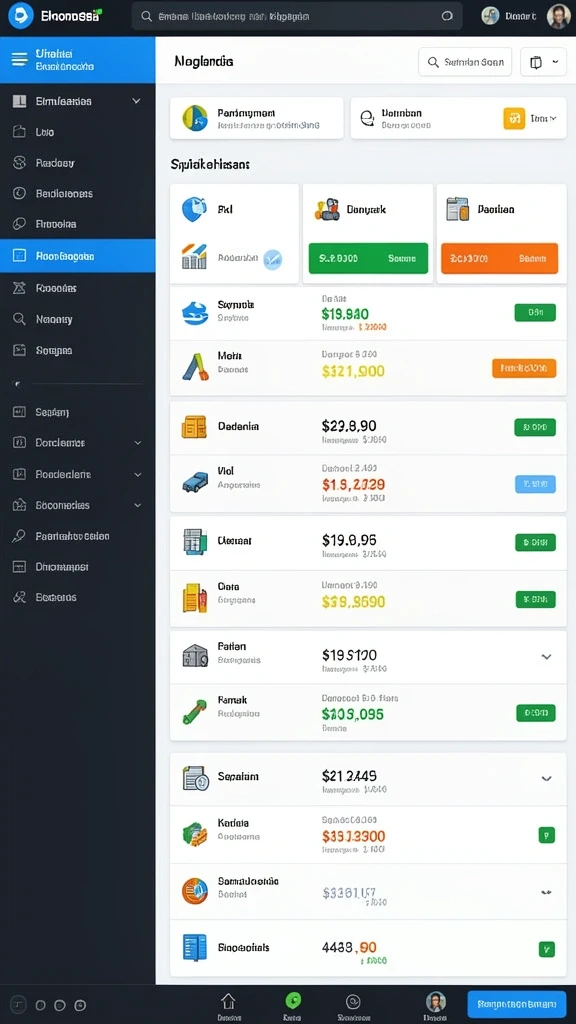This screenshot has height=1024, width=576.
Task: Open the Nacerry sidebar item with magnifier
Action: [78, 319]
